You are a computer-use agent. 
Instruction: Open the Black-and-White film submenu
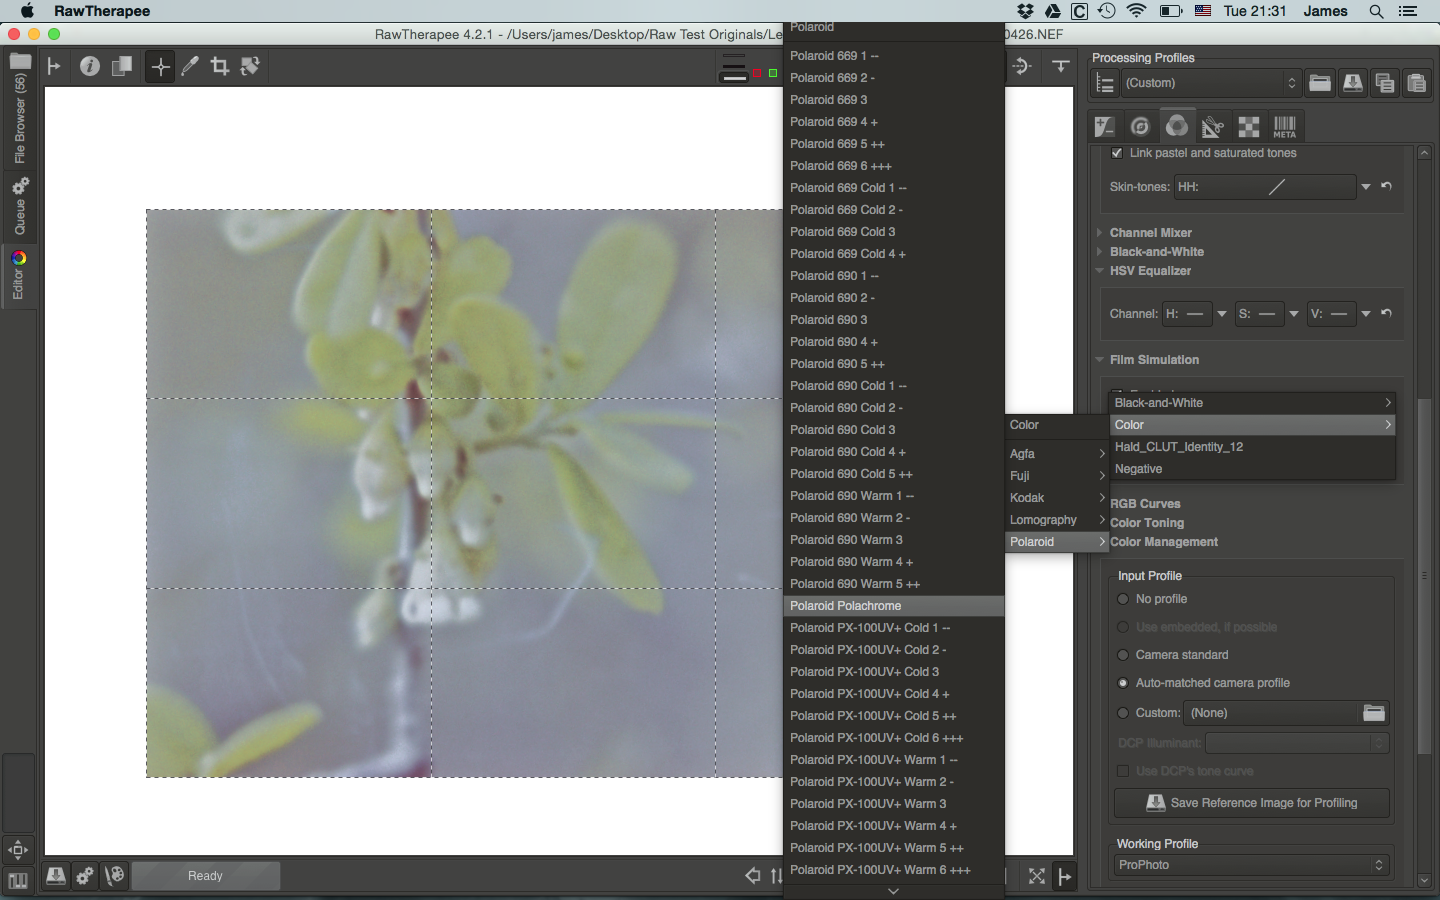coord(1252,403)
